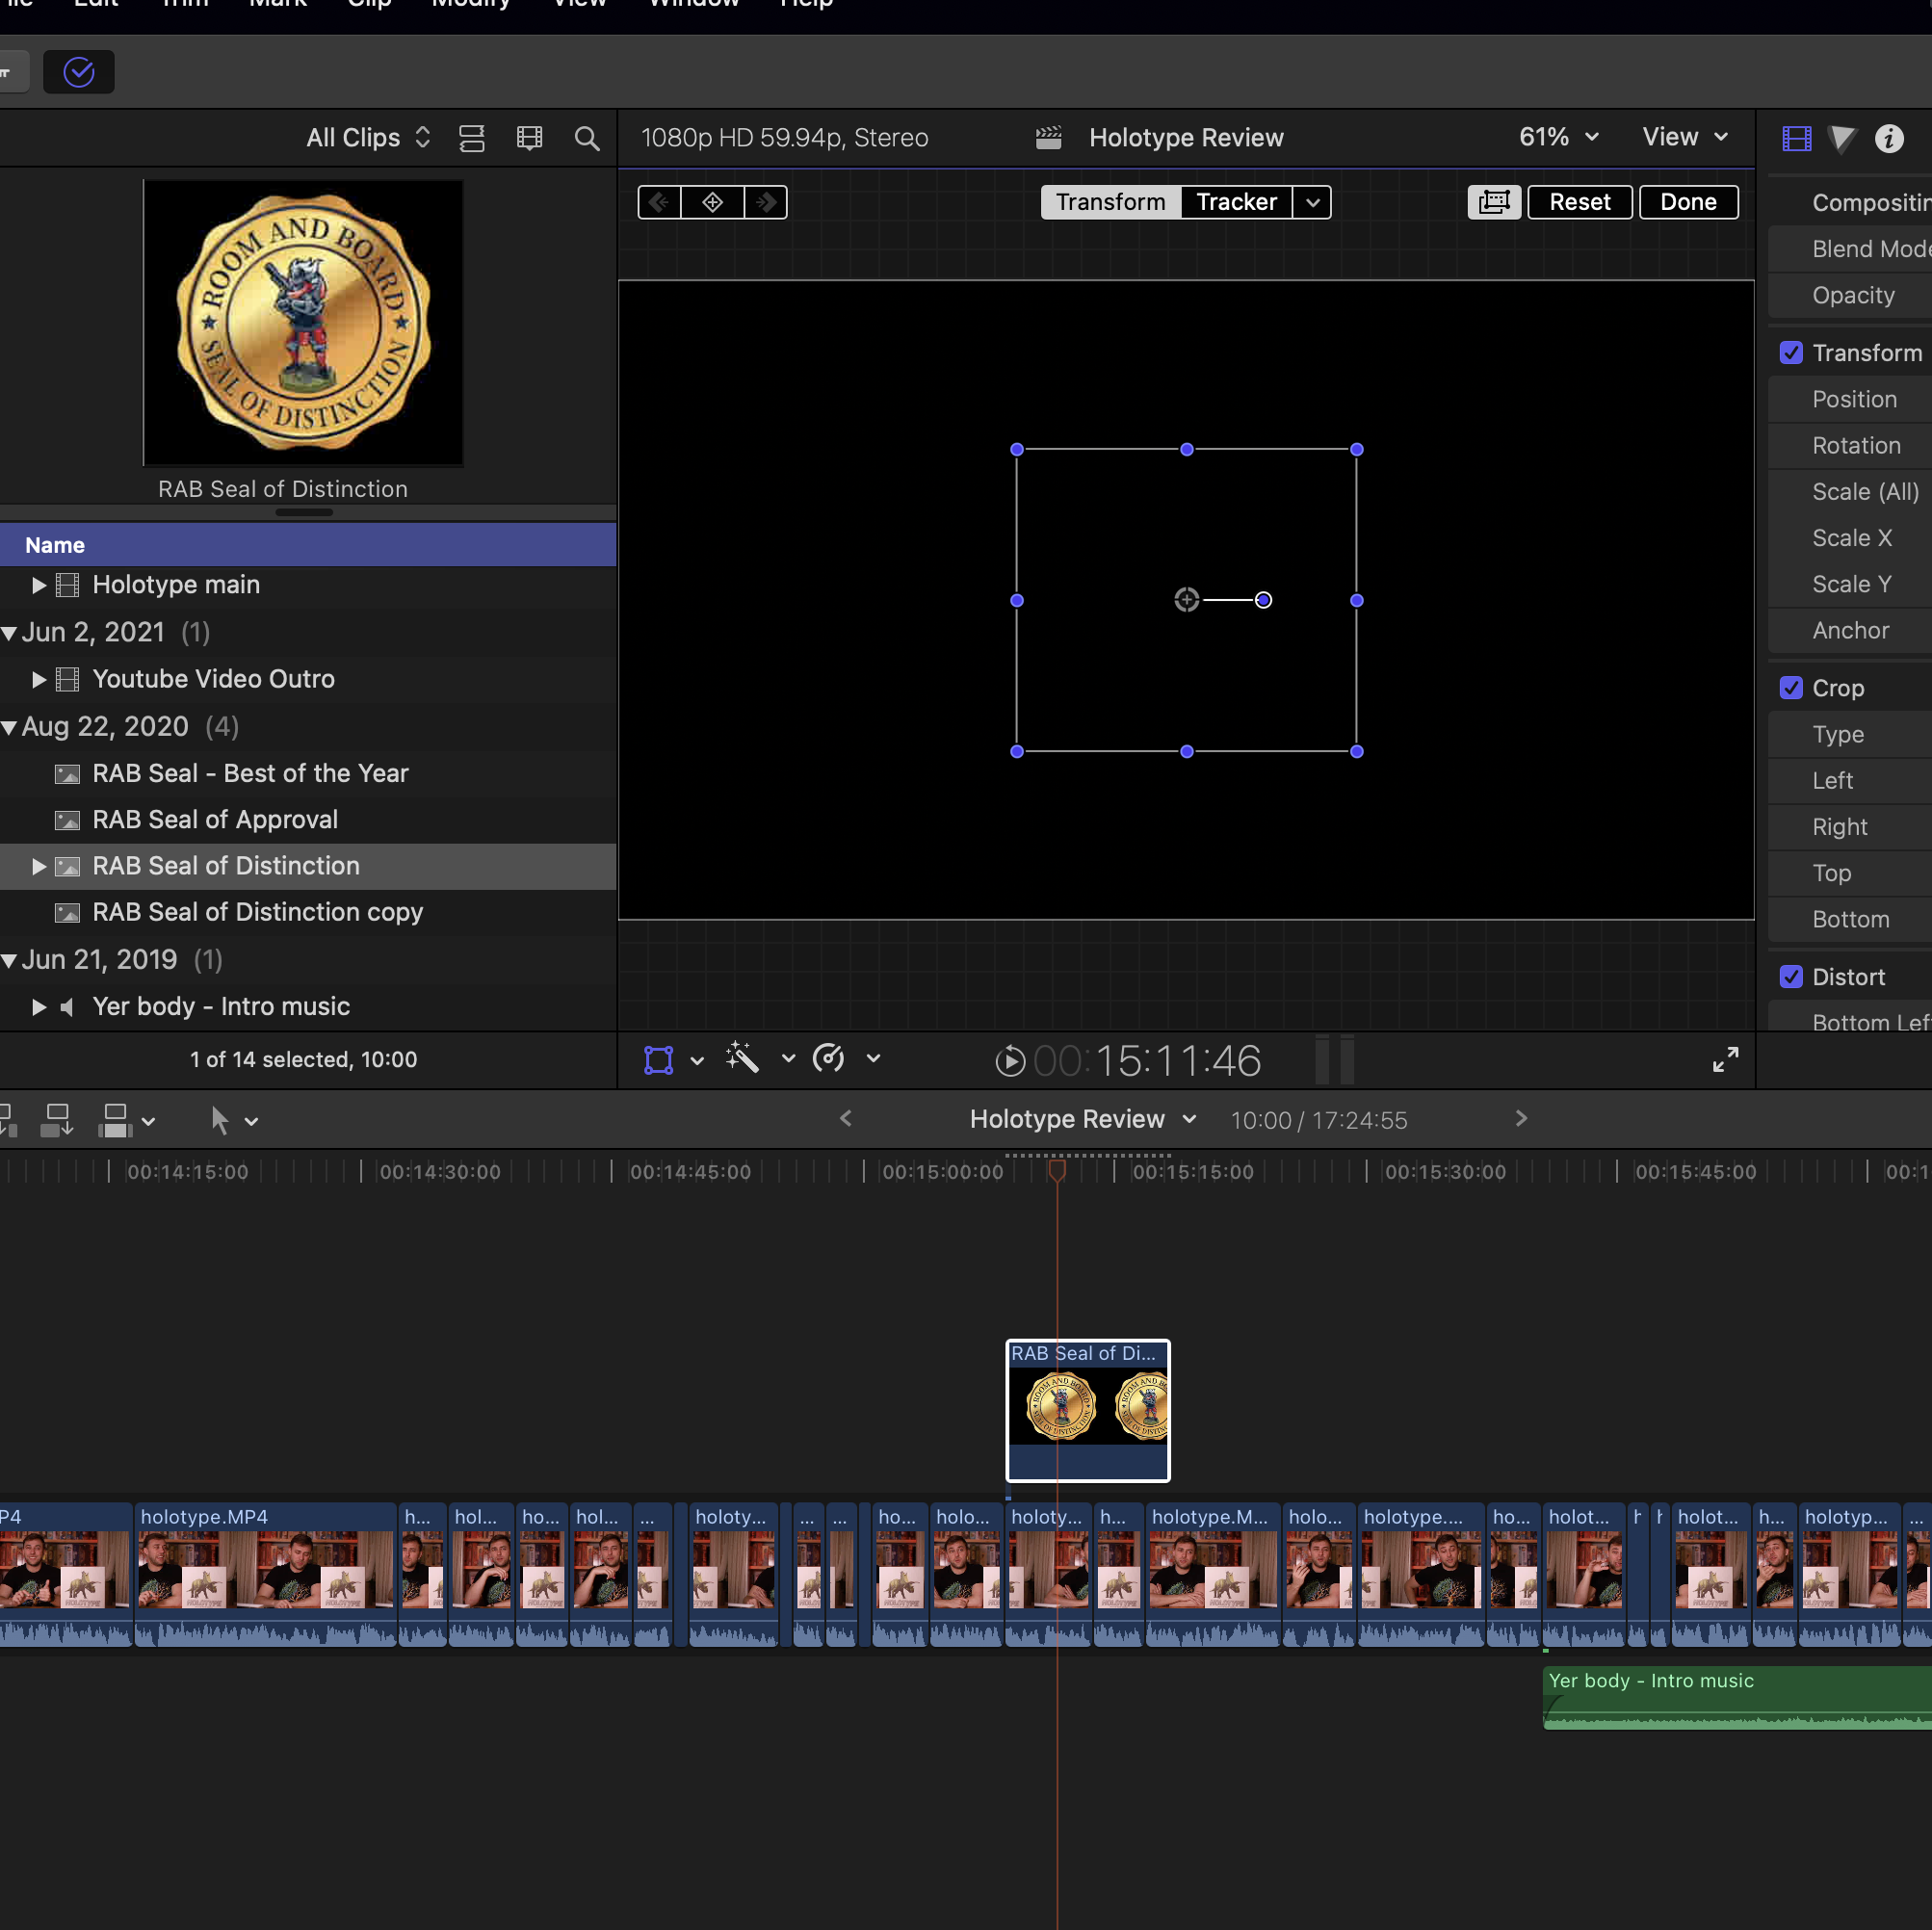Expand viewer to full screen
Viewport: 1932px width, 1930px height.
1725,1060
